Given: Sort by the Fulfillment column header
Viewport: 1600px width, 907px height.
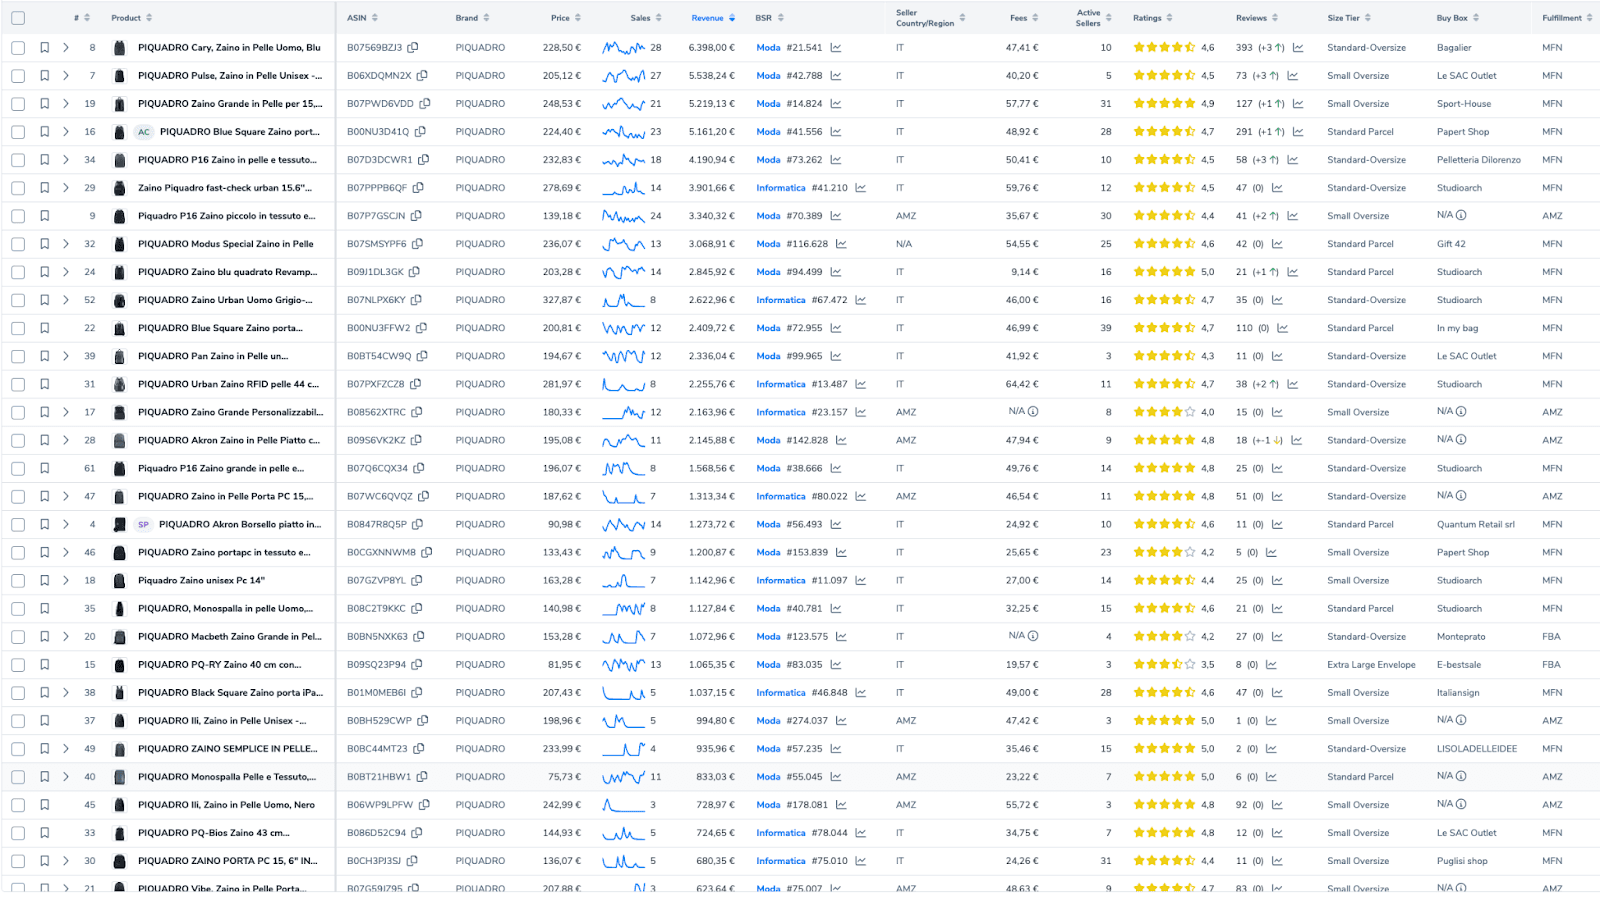Looking at the screenshot, I should pyautogui.click(x=1567, y=18).
